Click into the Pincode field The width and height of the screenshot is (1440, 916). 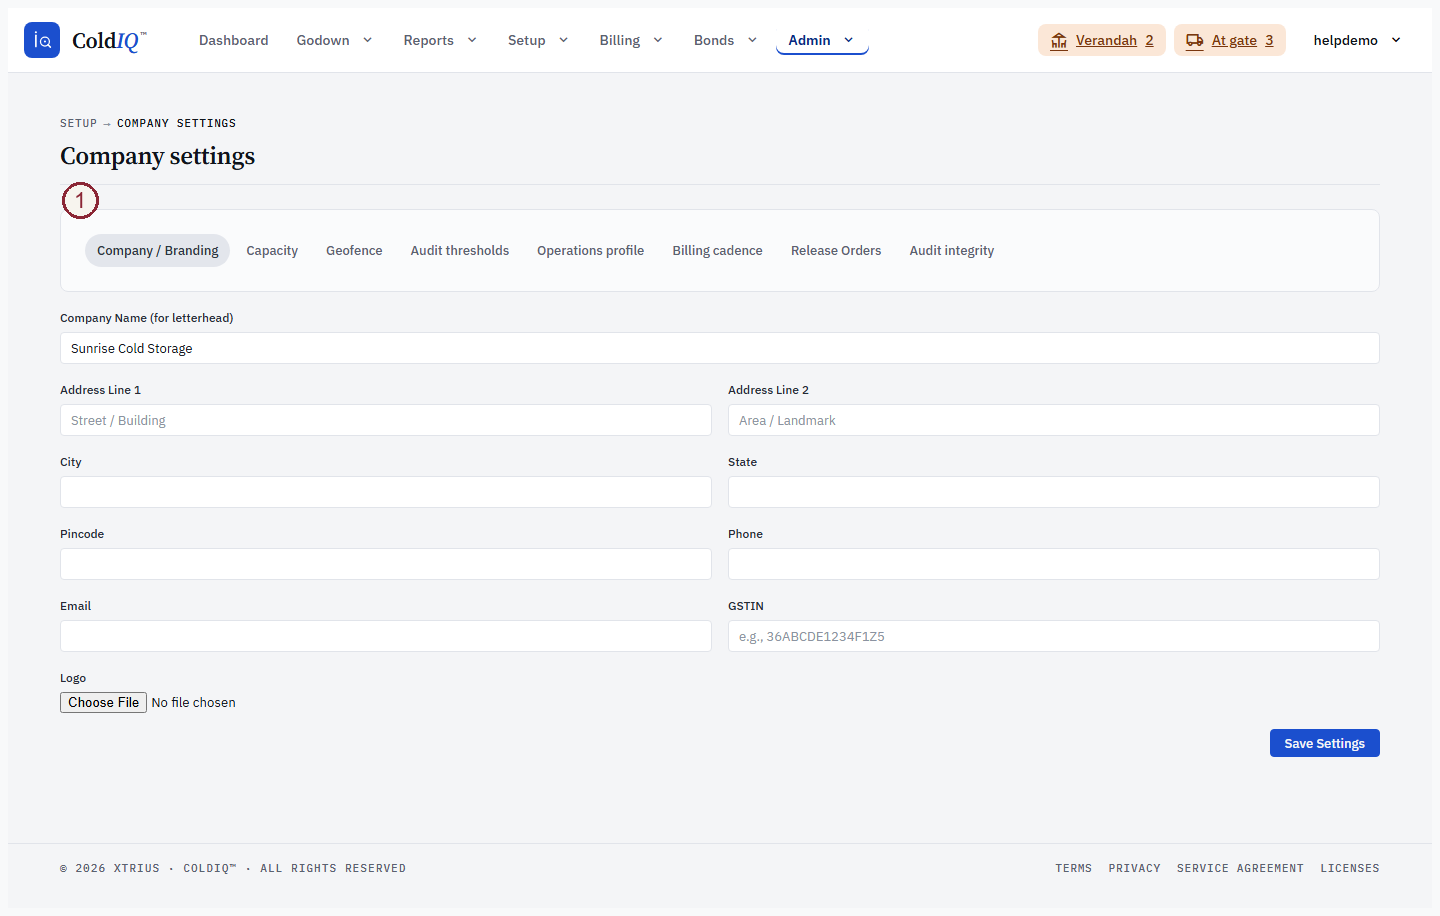pos(386,564)
